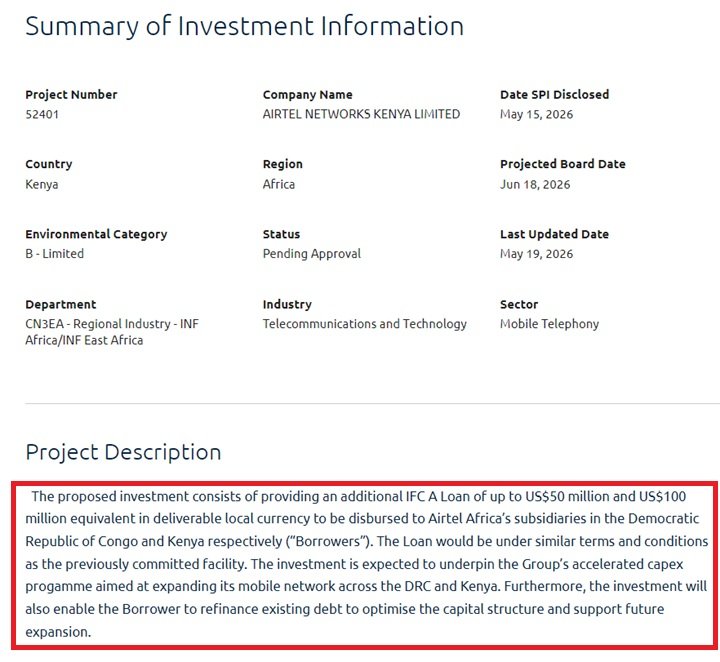Viewport: 720px width, 662px height.
Task: Click the Environmental Category label
Action: point(96,234)
